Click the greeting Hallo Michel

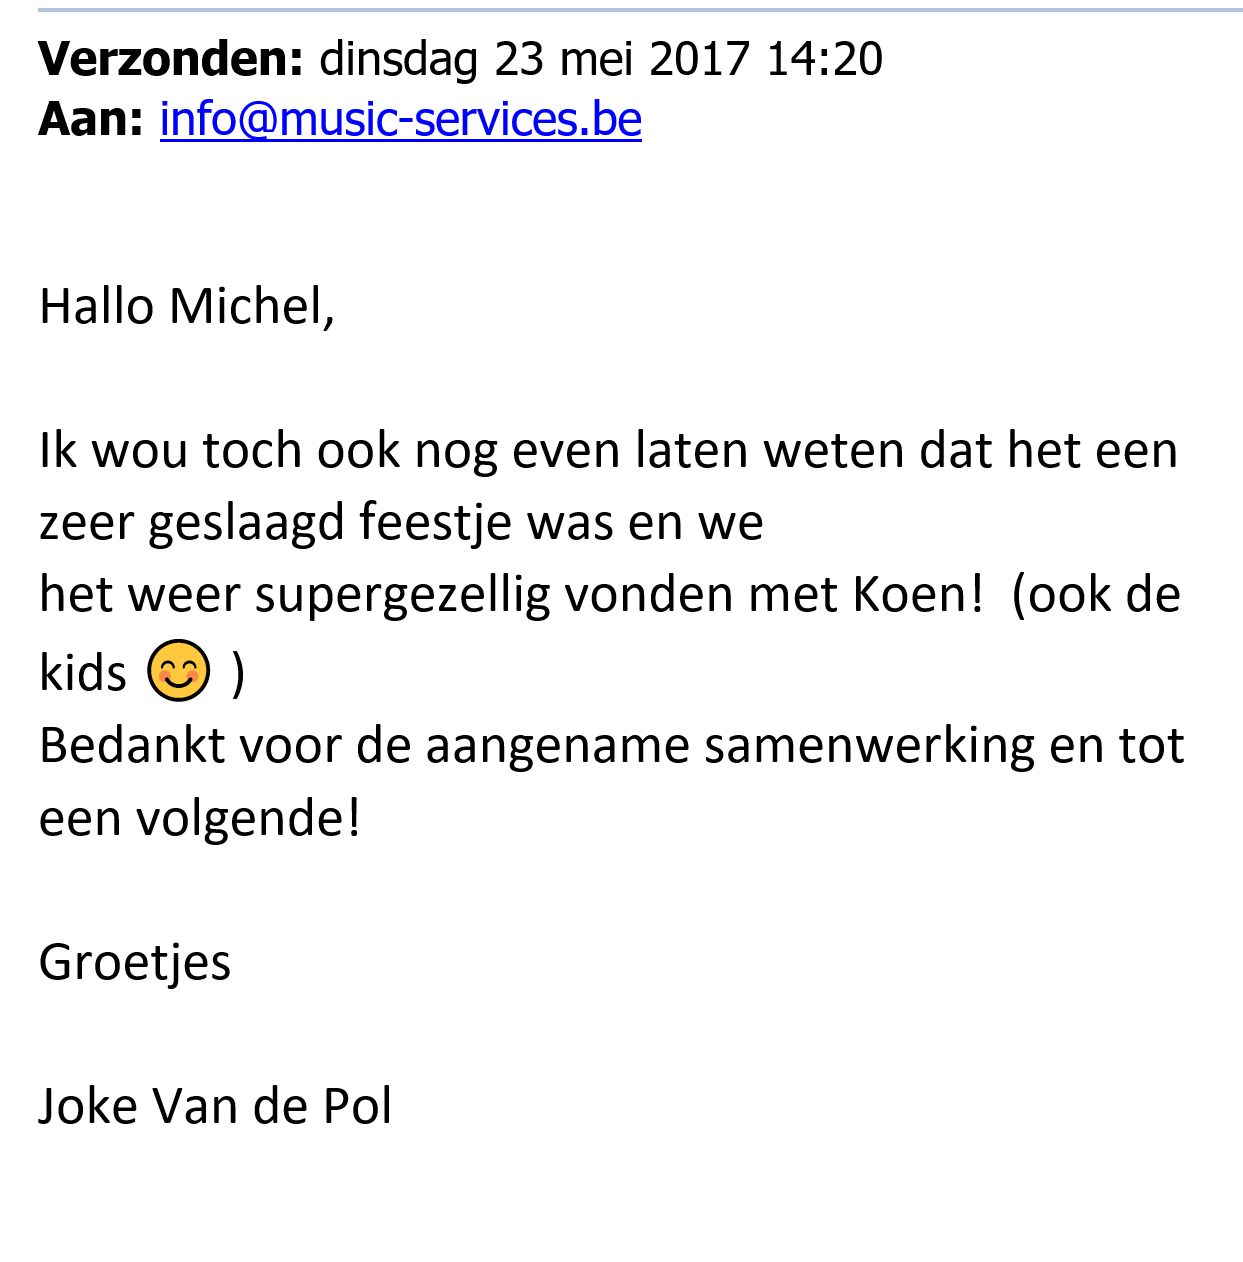point(187,306)
